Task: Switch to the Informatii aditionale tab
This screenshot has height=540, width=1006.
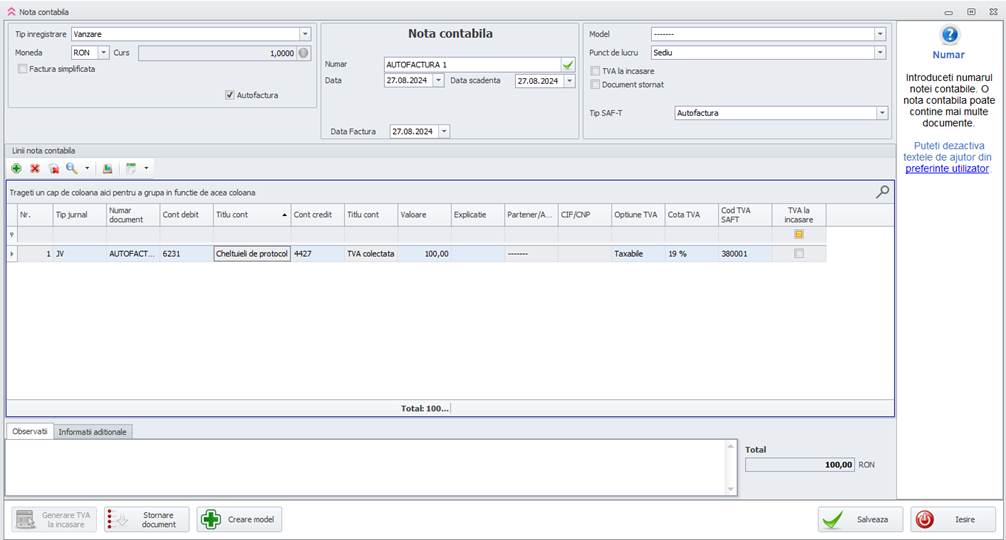Action: pyautogui.click(x=94, y=432)
